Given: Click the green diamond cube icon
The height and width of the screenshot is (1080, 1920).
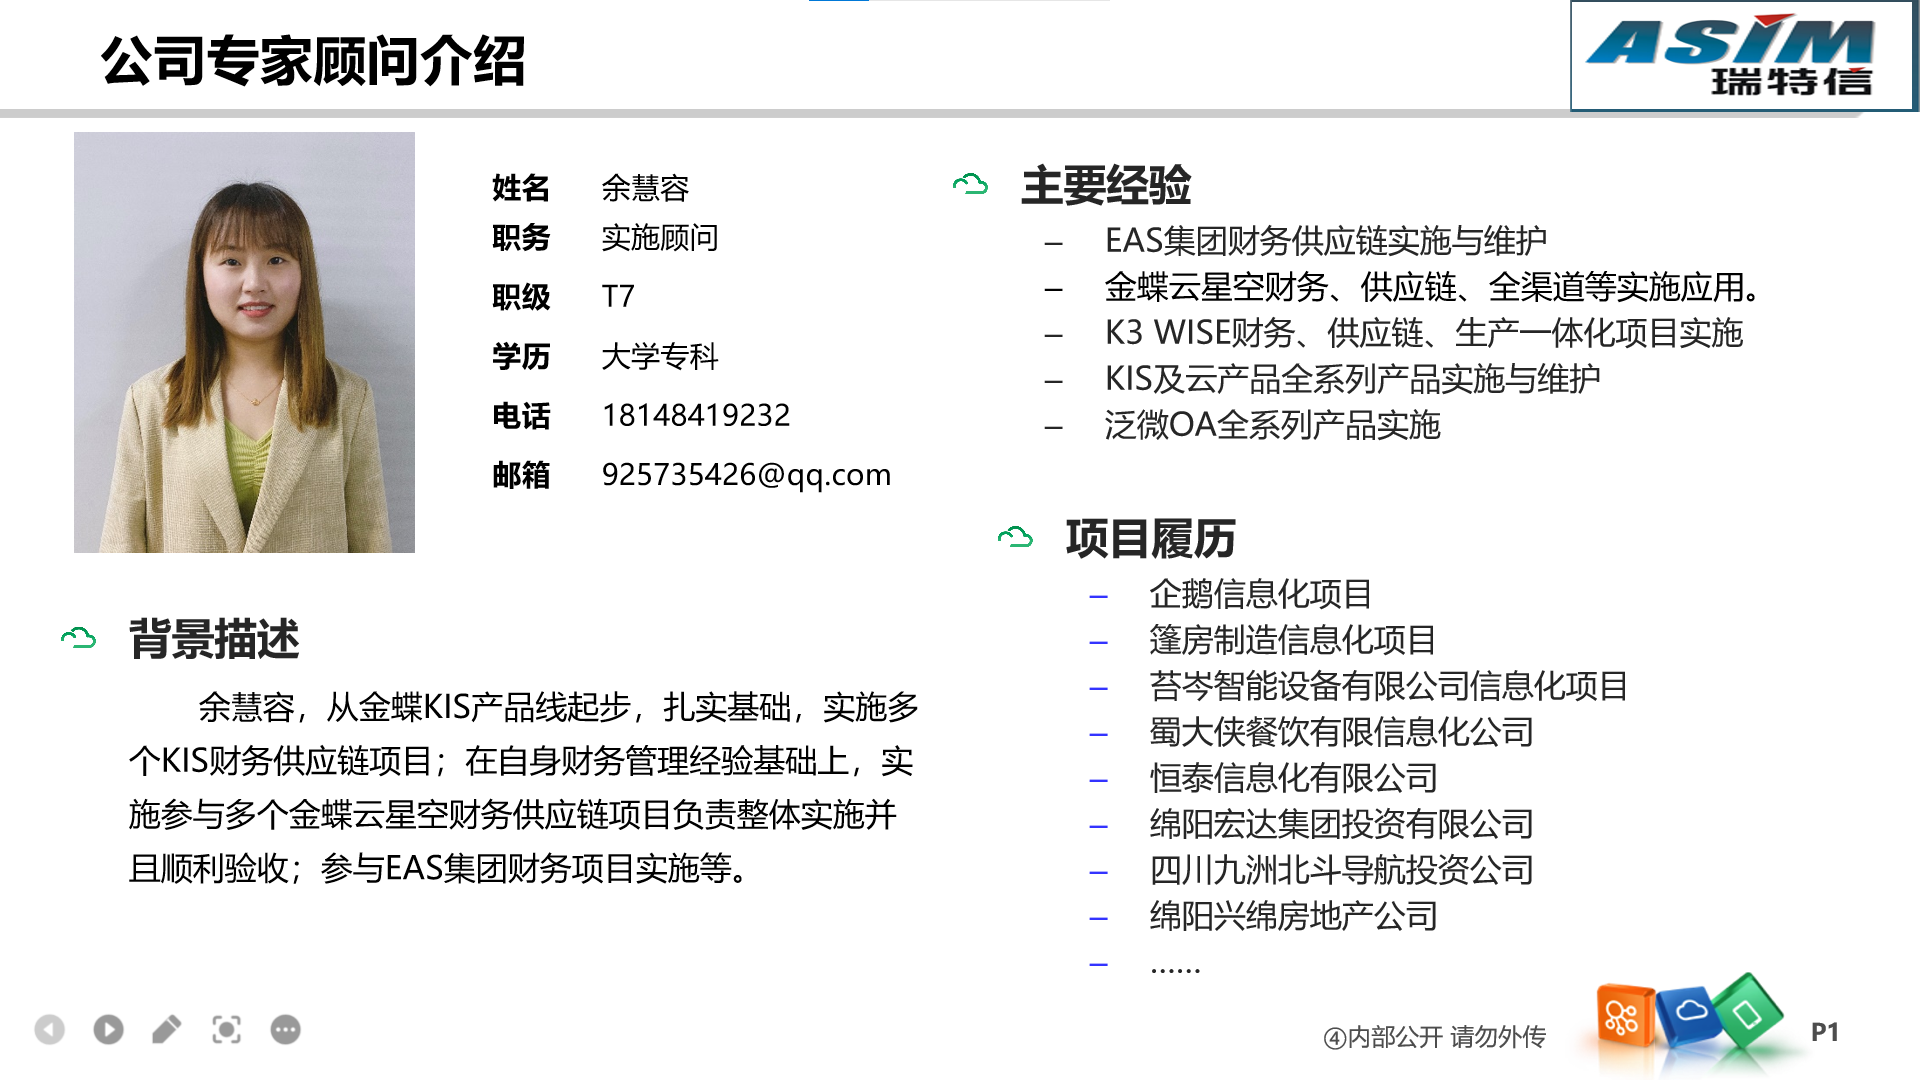Looking at the screenshot, I should [x=1749, y=1012].
